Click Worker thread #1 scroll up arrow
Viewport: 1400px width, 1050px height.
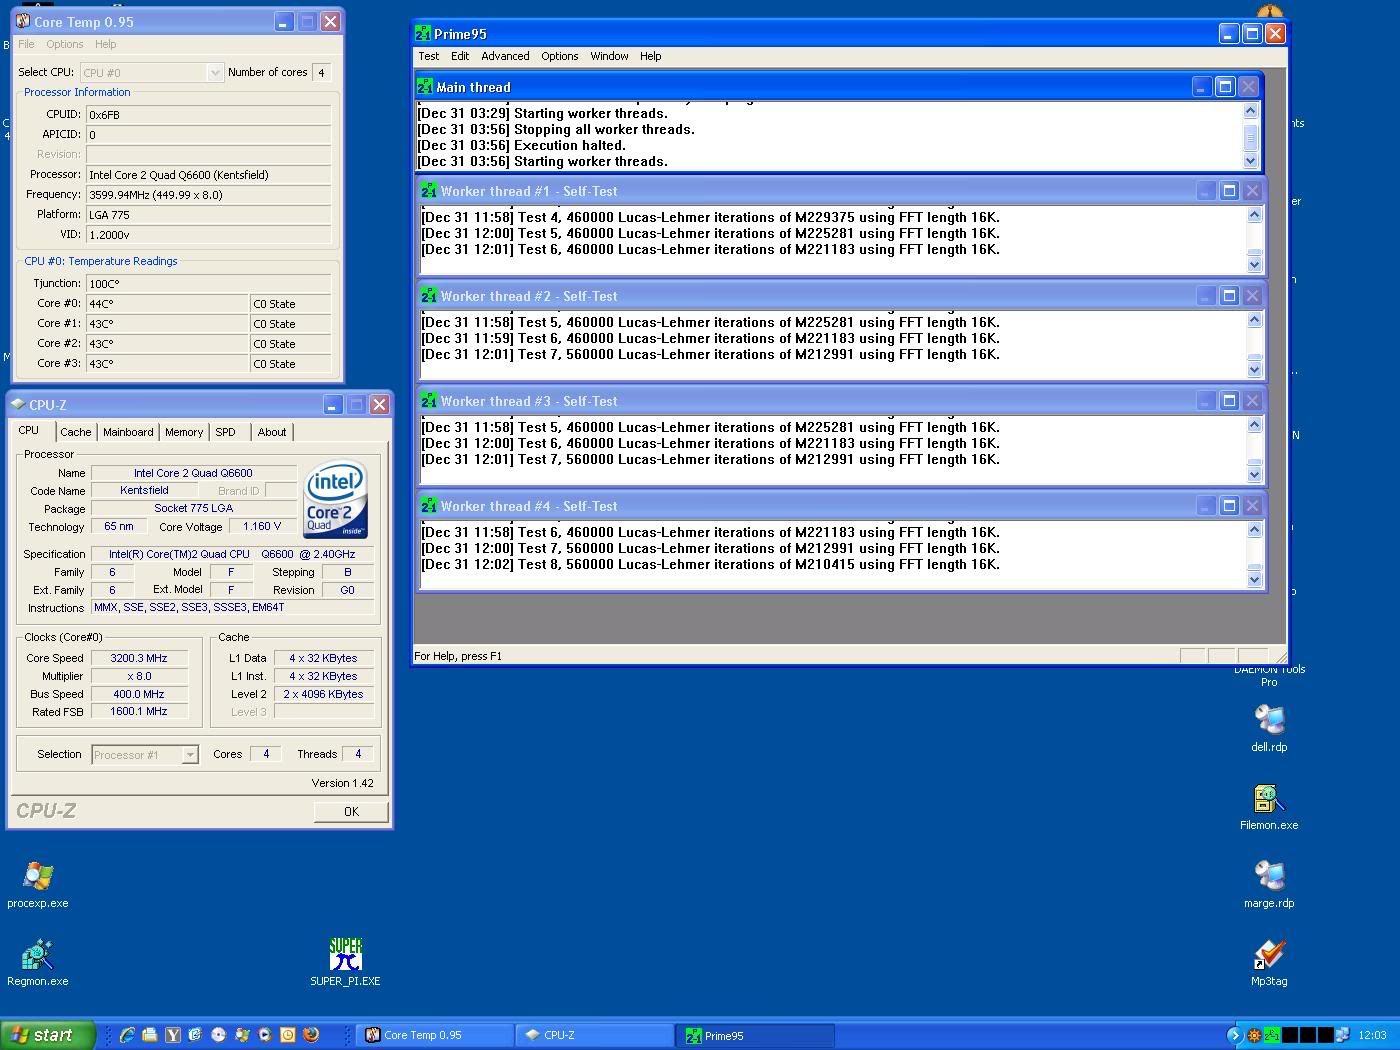pos(1255,215)
